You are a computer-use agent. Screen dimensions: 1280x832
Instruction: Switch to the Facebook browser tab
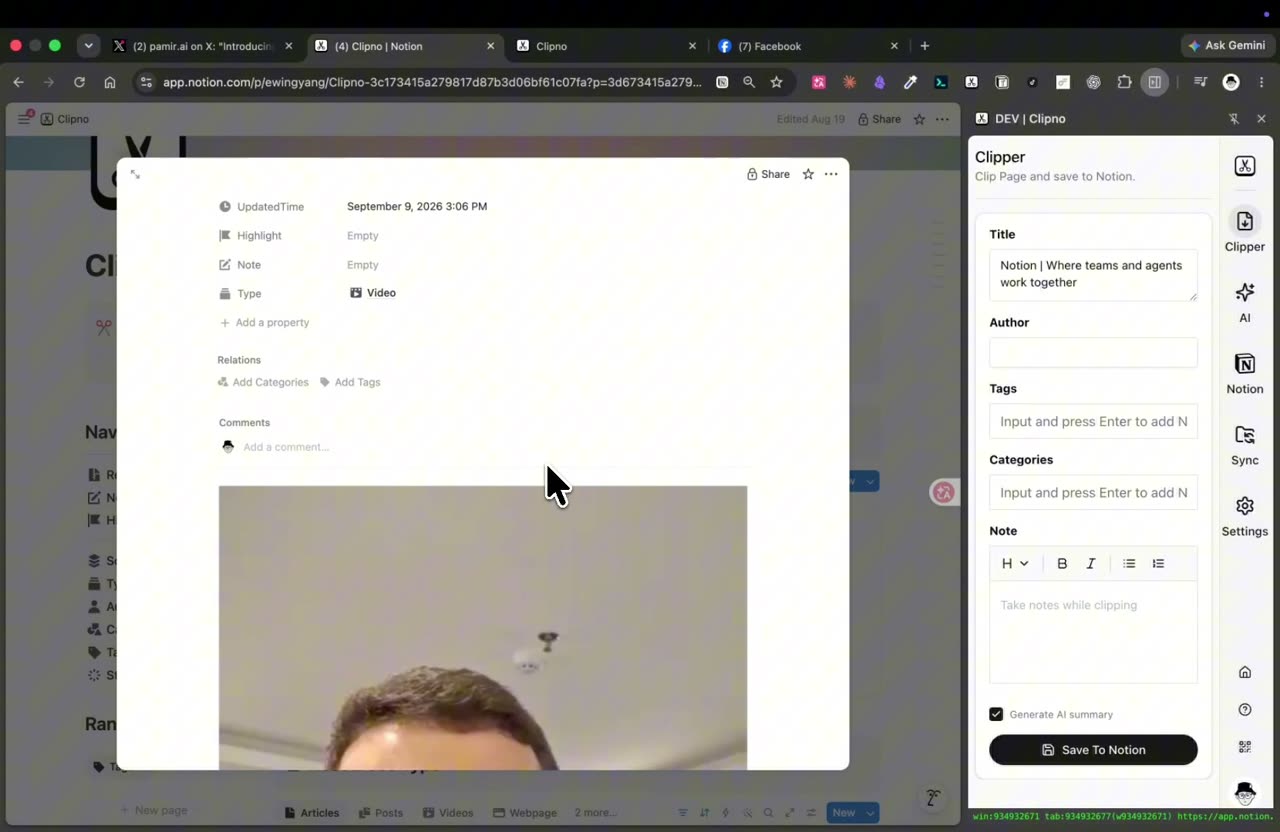pyautogui.click(x=808, y=46)
